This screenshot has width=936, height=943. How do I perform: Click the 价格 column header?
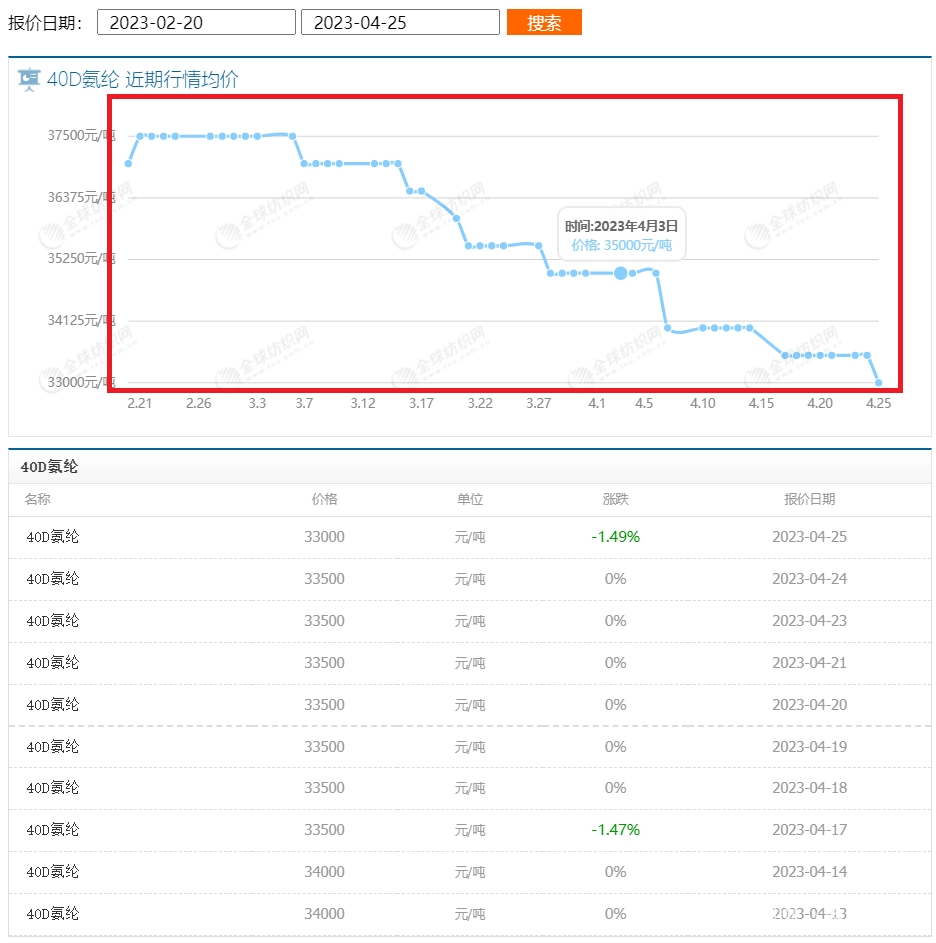tap(324, 499)
